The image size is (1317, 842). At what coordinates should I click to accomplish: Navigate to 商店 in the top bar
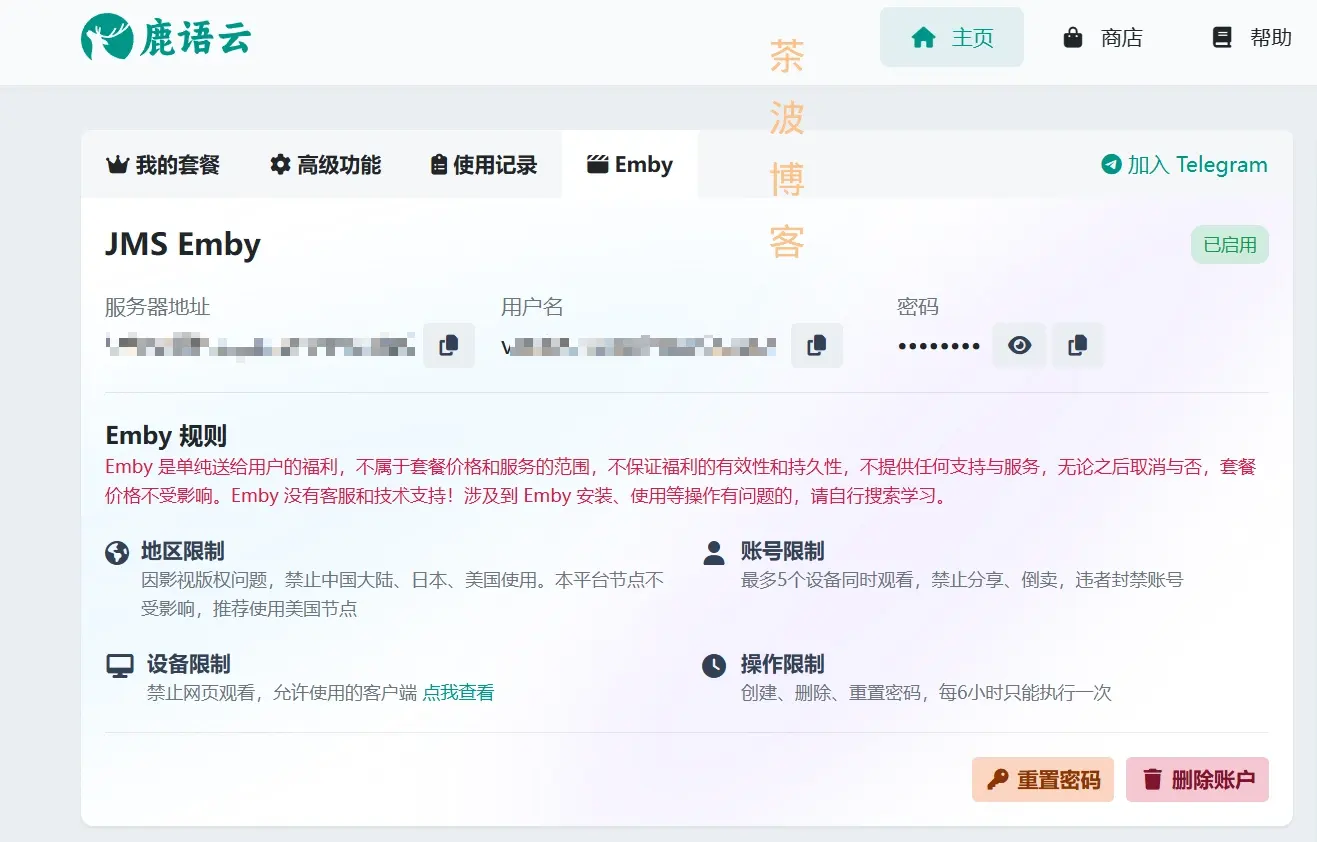click(x=1103, y=37)
